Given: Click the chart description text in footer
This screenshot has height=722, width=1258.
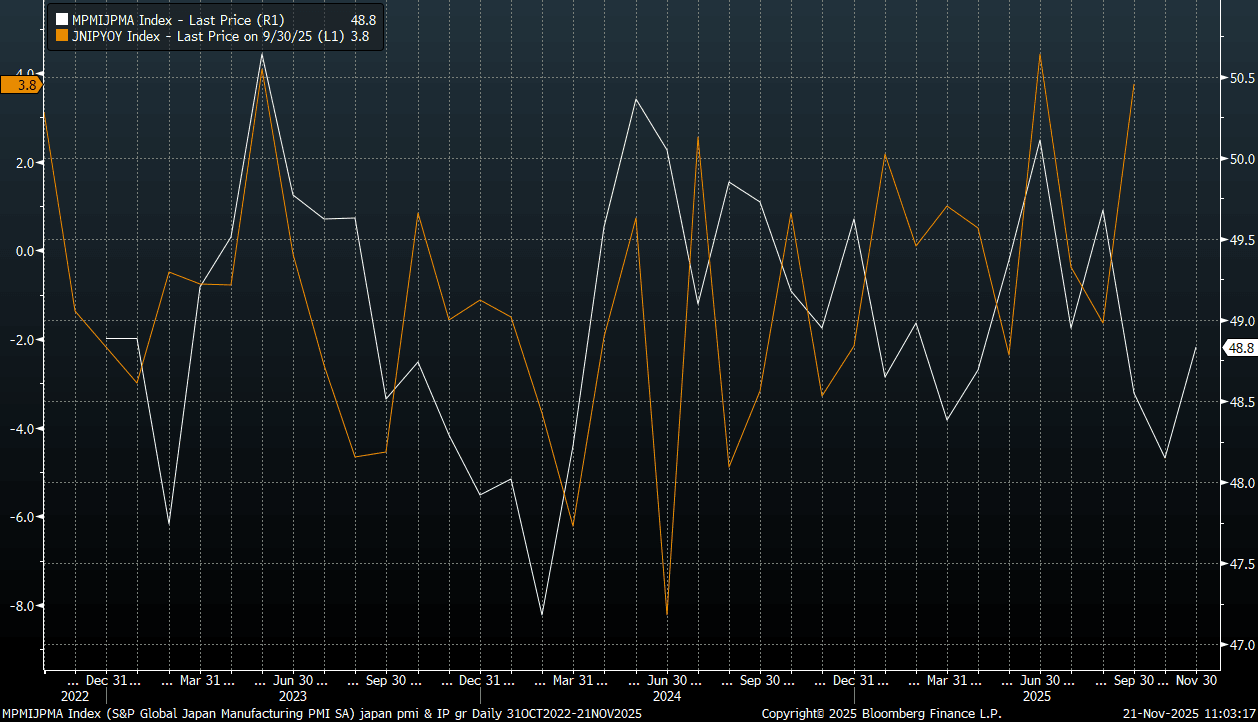Looking at the screenshot, I should [320, 714].
